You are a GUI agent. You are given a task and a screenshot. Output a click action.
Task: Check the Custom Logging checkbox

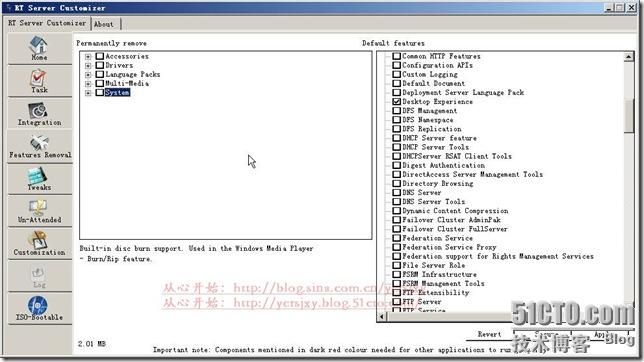[396, 74]
